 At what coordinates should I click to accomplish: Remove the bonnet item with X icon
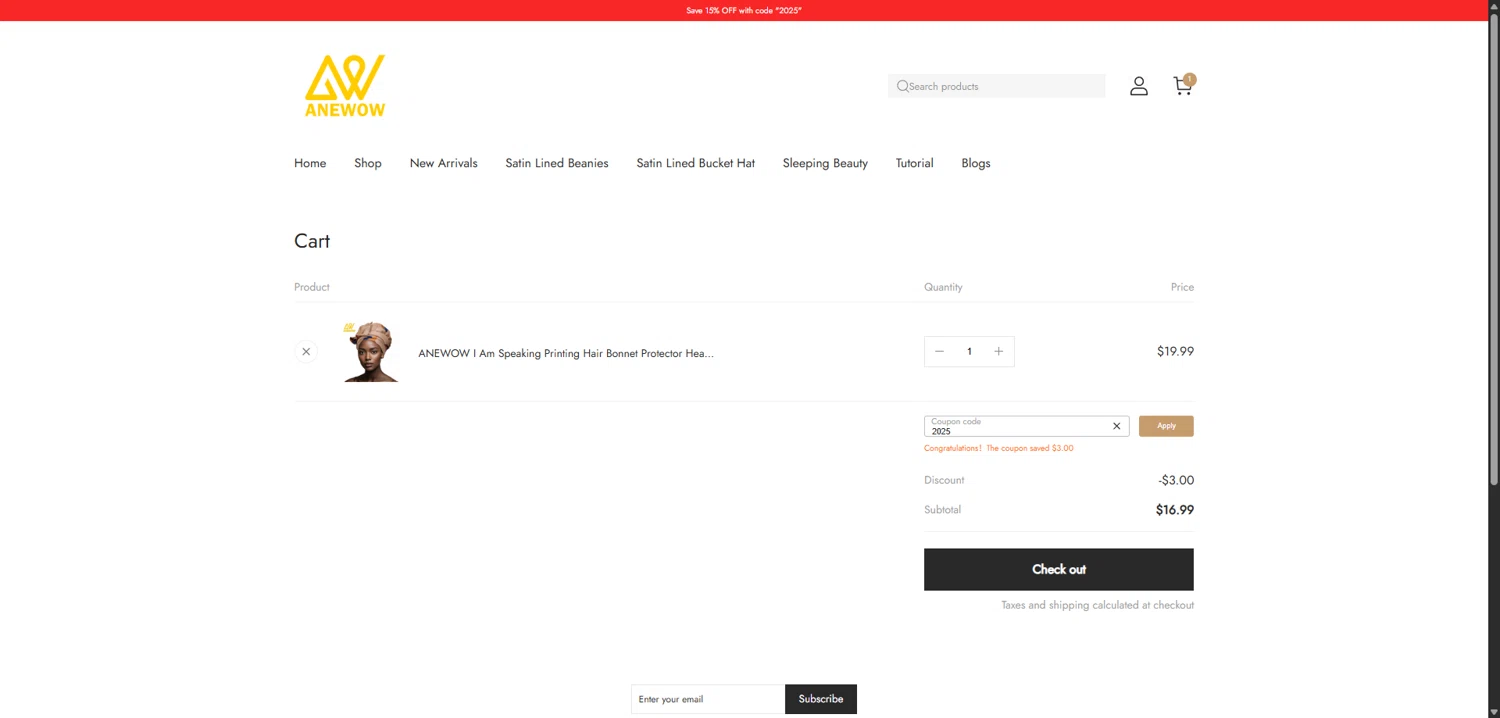[x=306, y=351]
